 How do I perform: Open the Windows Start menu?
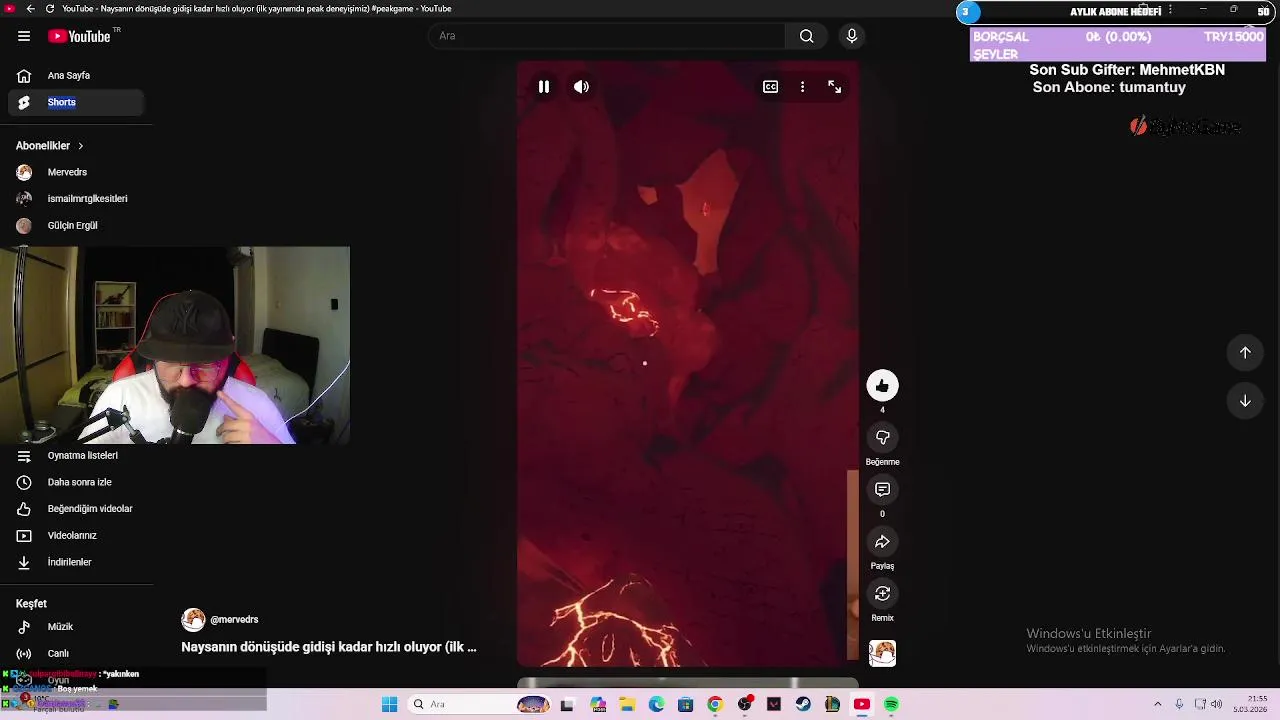(x=389, y=704)
